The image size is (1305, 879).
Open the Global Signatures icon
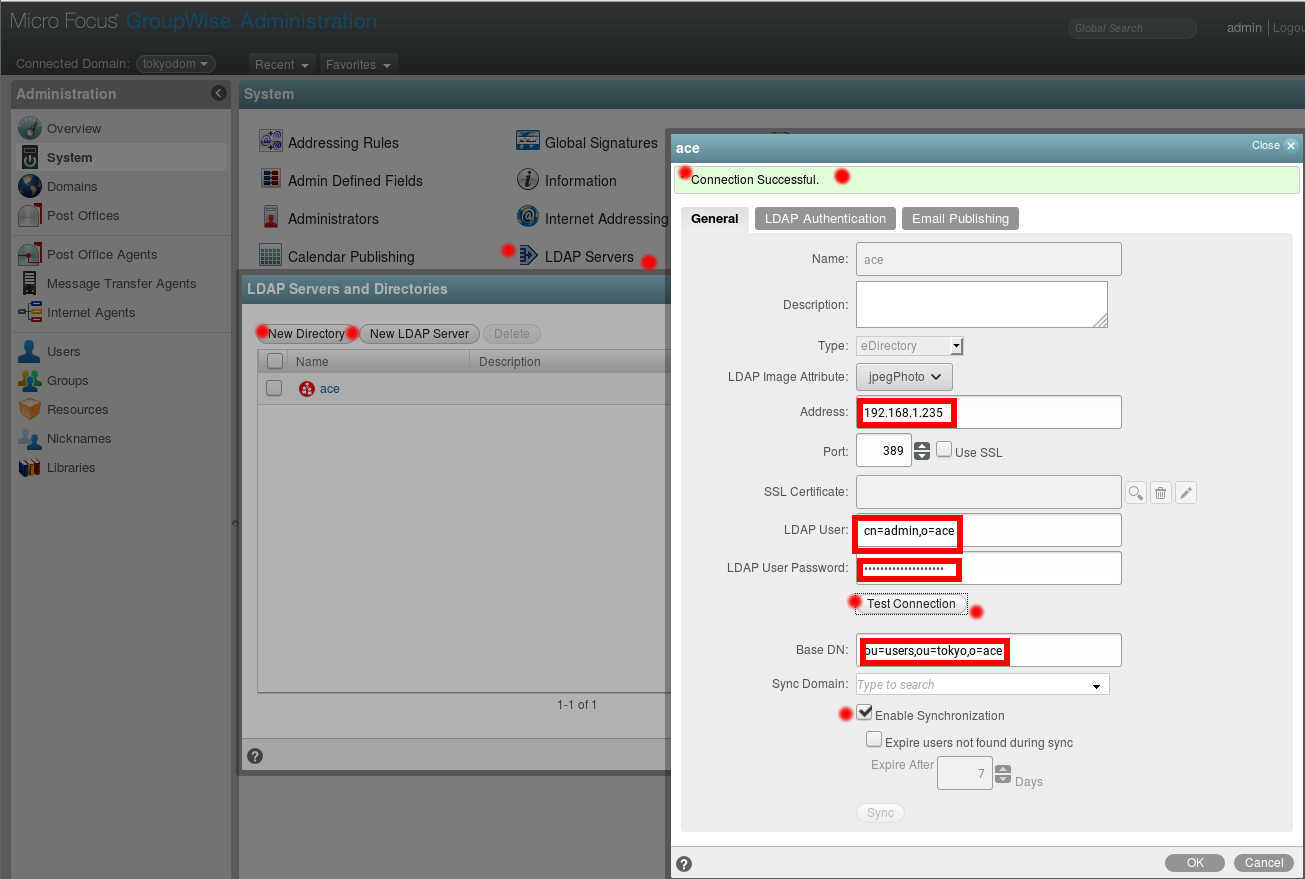(x=528, y=142)
